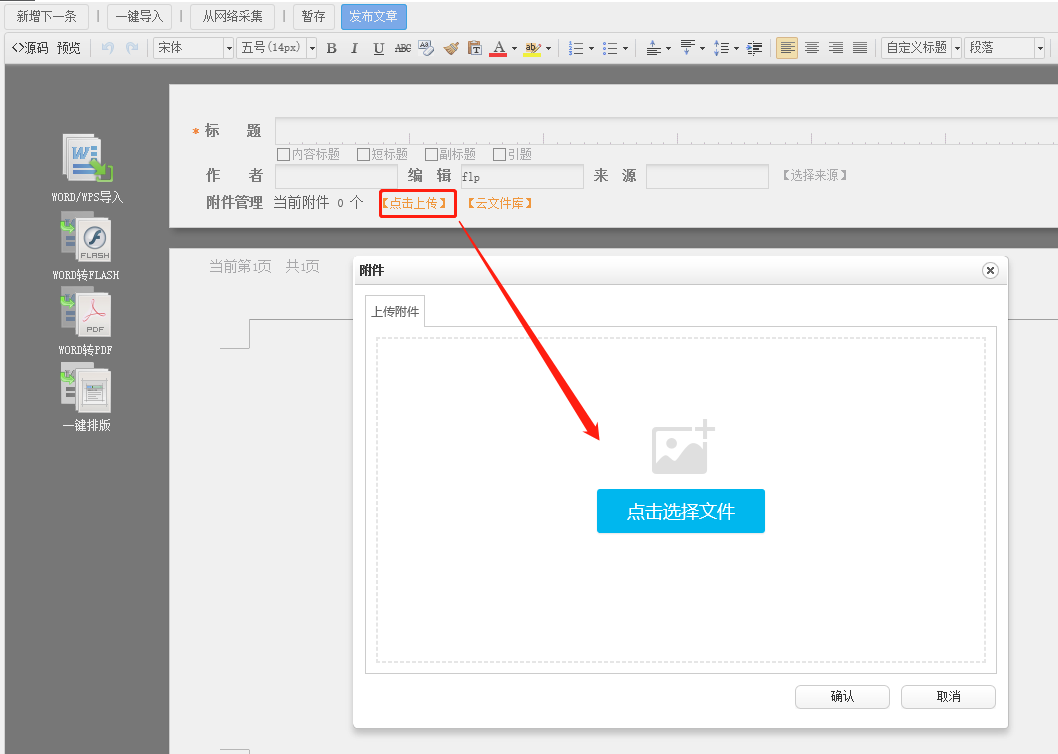Click the 发布文章 publish button

point(373,16)
